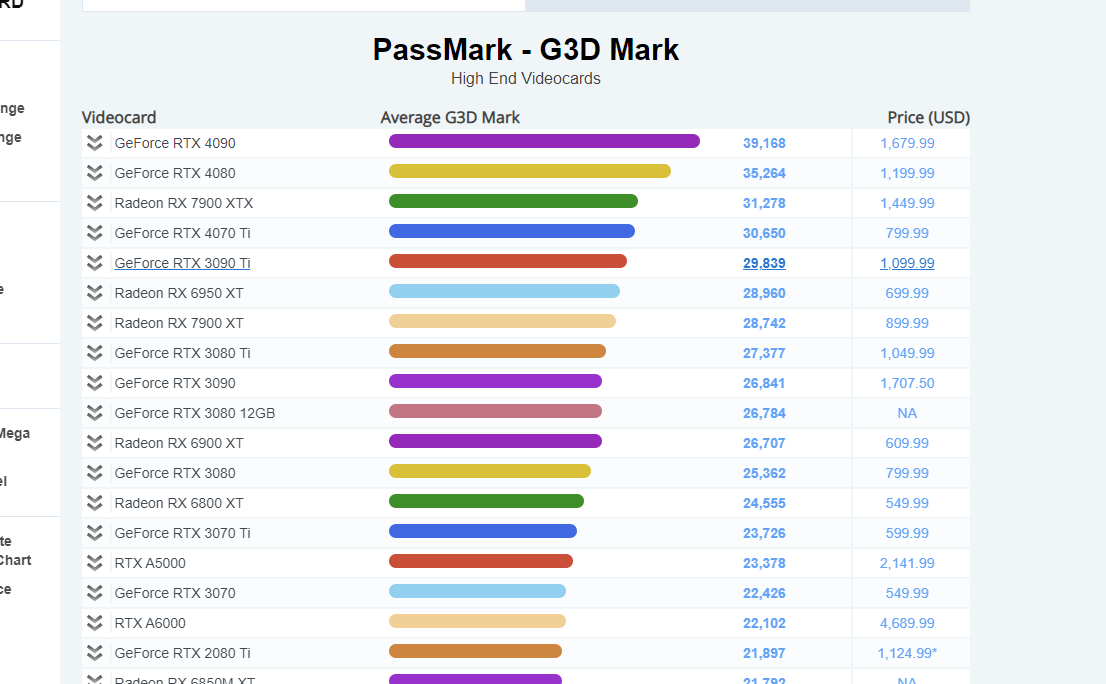Screen dimensions: 1106x684
Task: Open the 699.99 price link
Action: pos(907,293)
